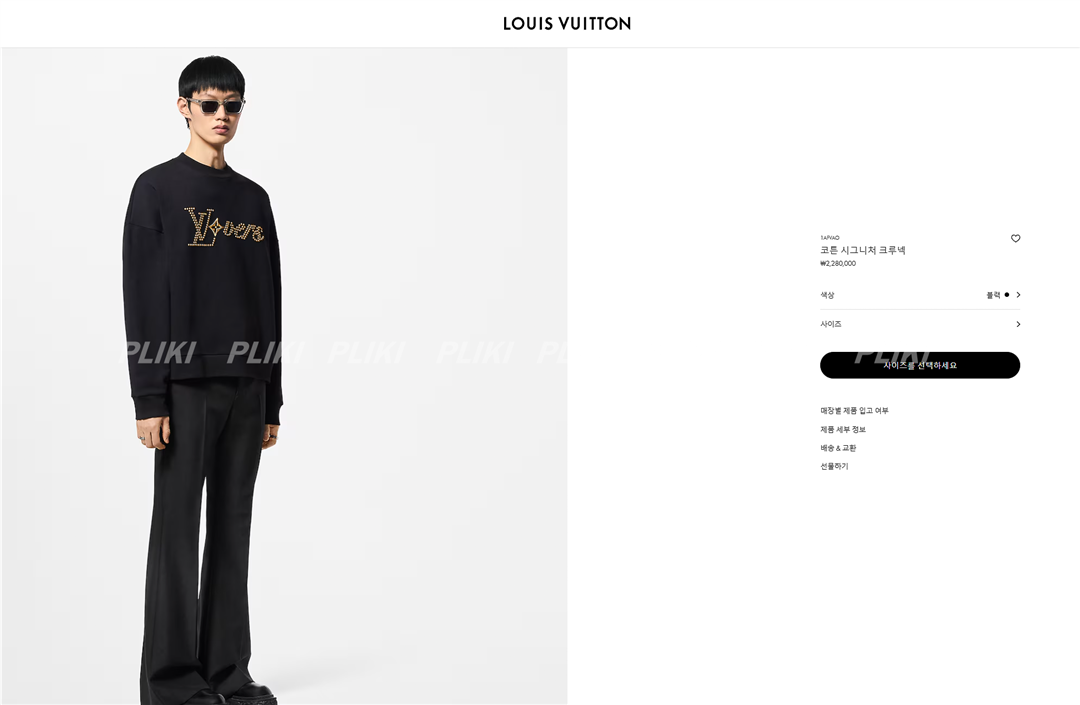Click the ₩2,280,000 price text

click(x=838, y=264)
